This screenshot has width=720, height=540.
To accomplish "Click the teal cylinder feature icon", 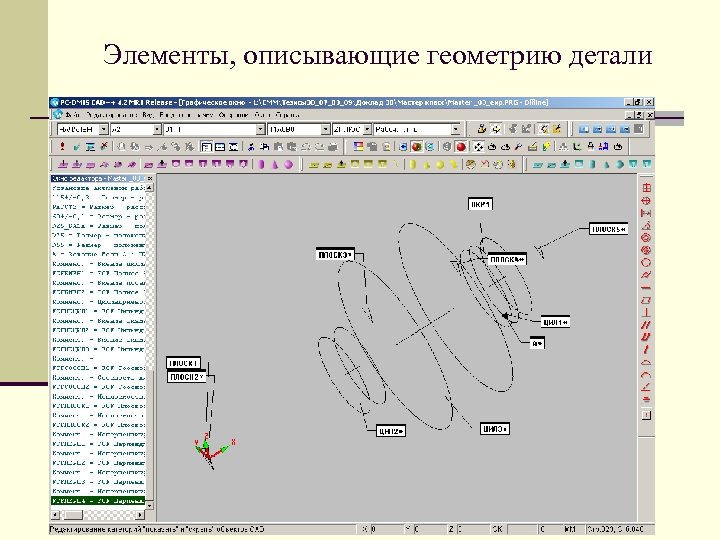I will click(x=592, y=164).
